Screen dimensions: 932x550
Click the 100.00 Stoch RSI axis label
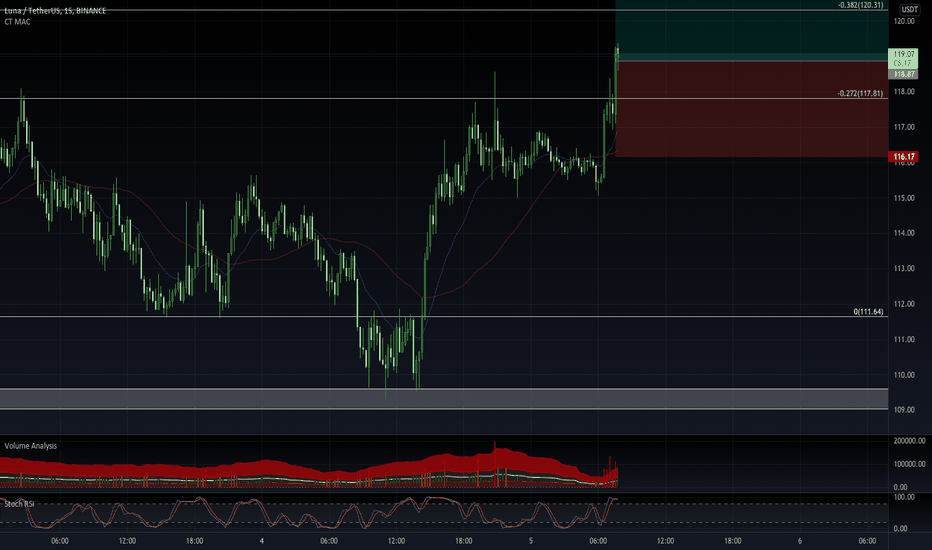pyautogui.click(x=903, y=497)
